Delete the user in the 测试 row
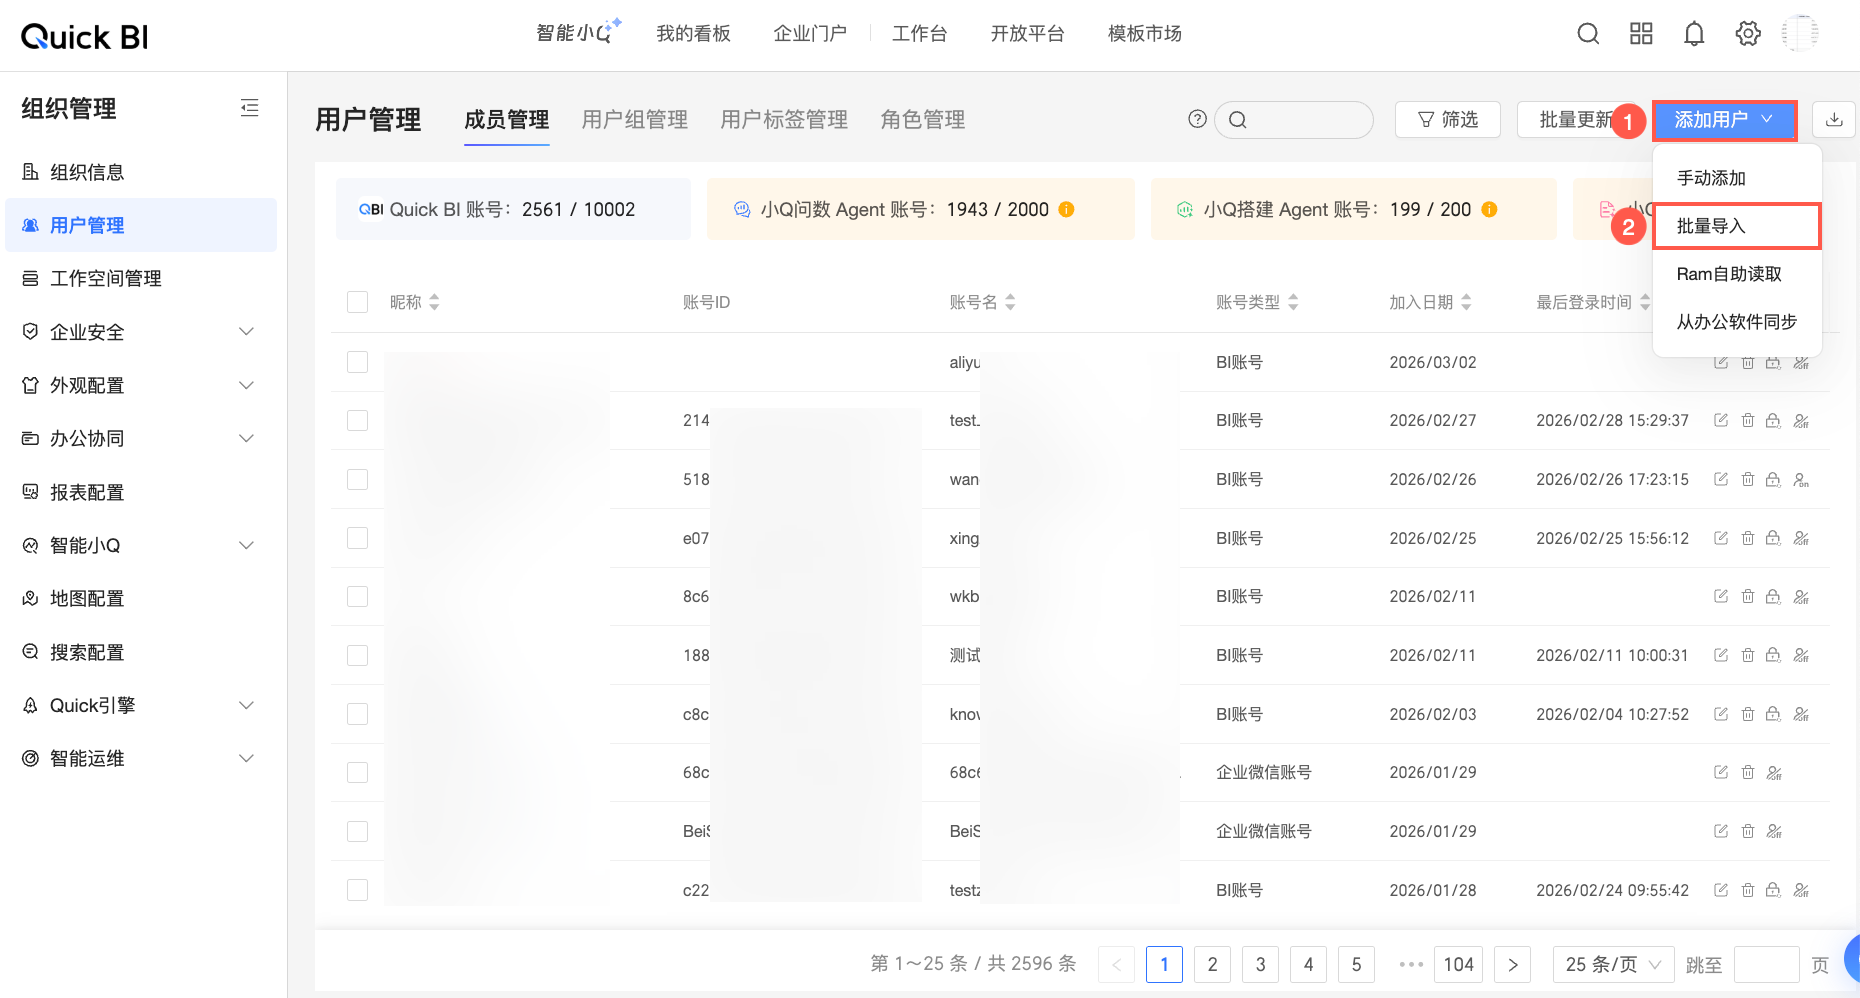Image resolution: width=1860 pixels, height=998 pixels. tap(1748, 656)
